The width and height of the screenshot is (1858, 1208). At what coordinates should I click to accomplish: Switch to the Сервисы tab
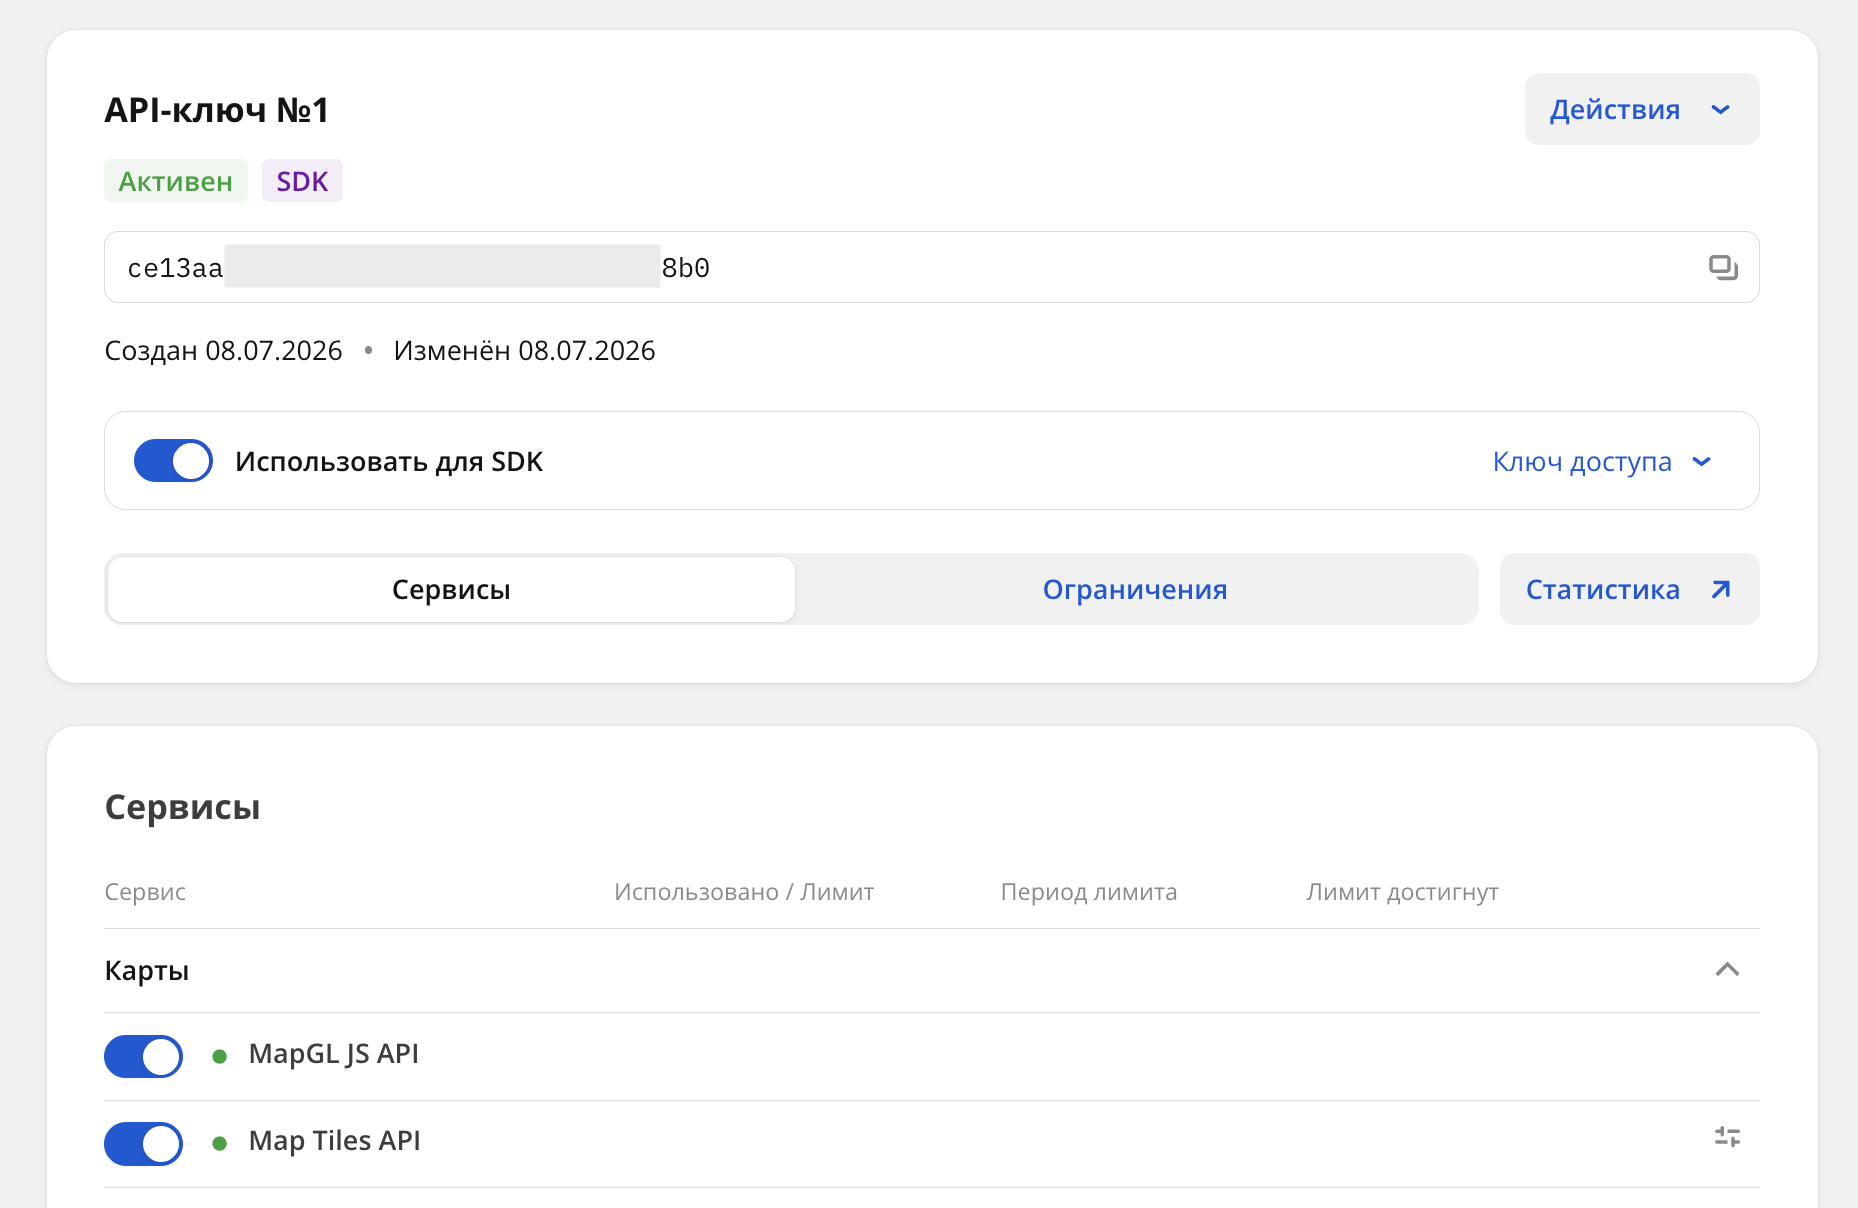coord(451,590)
